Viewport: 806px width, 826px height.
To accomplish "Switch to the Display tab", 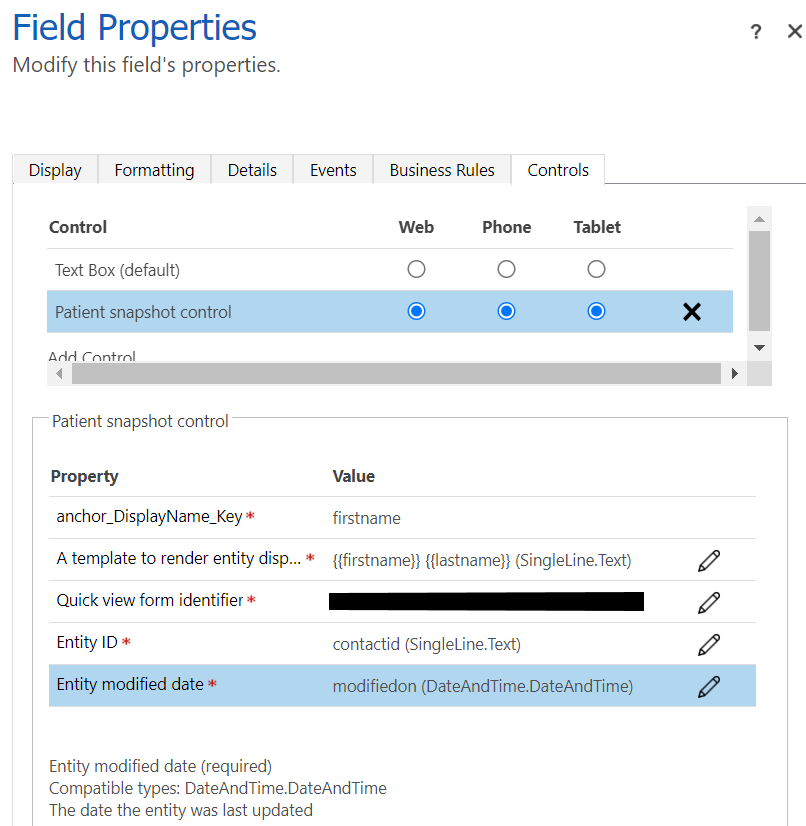I will [55, 170].
